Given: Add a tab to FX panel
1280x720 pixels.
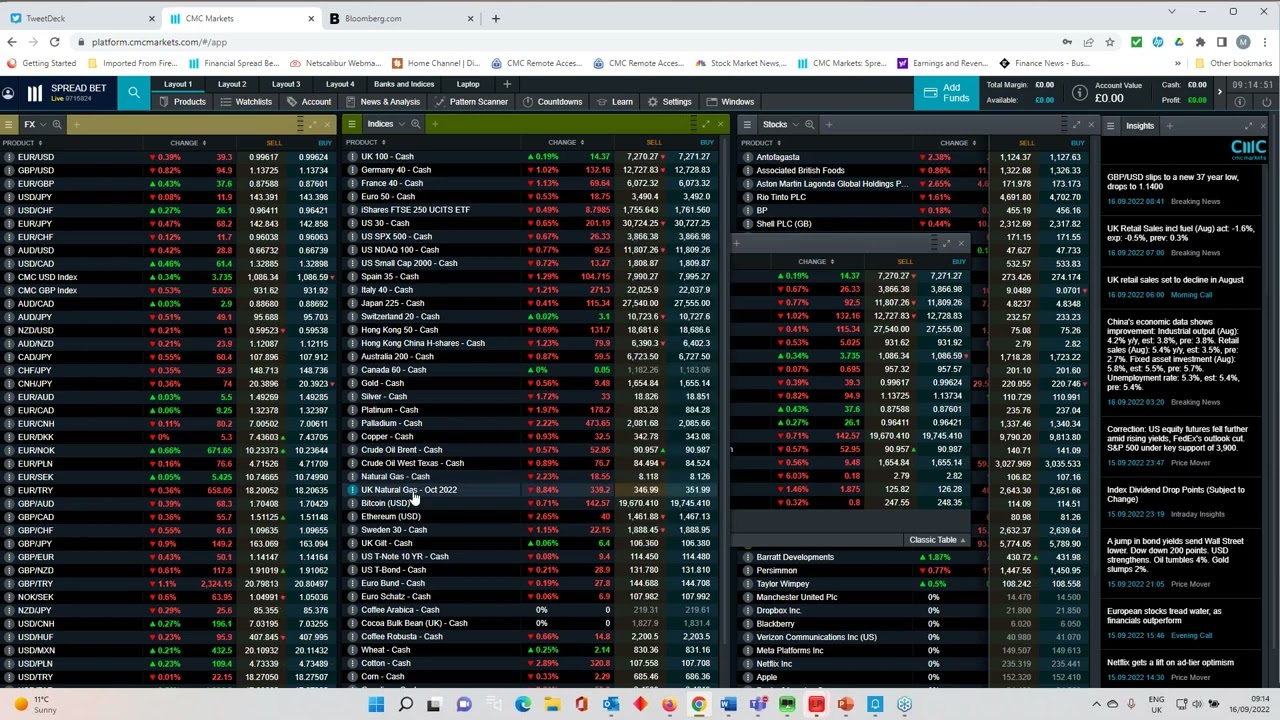Looking at the screenshot, I should 76,125.
